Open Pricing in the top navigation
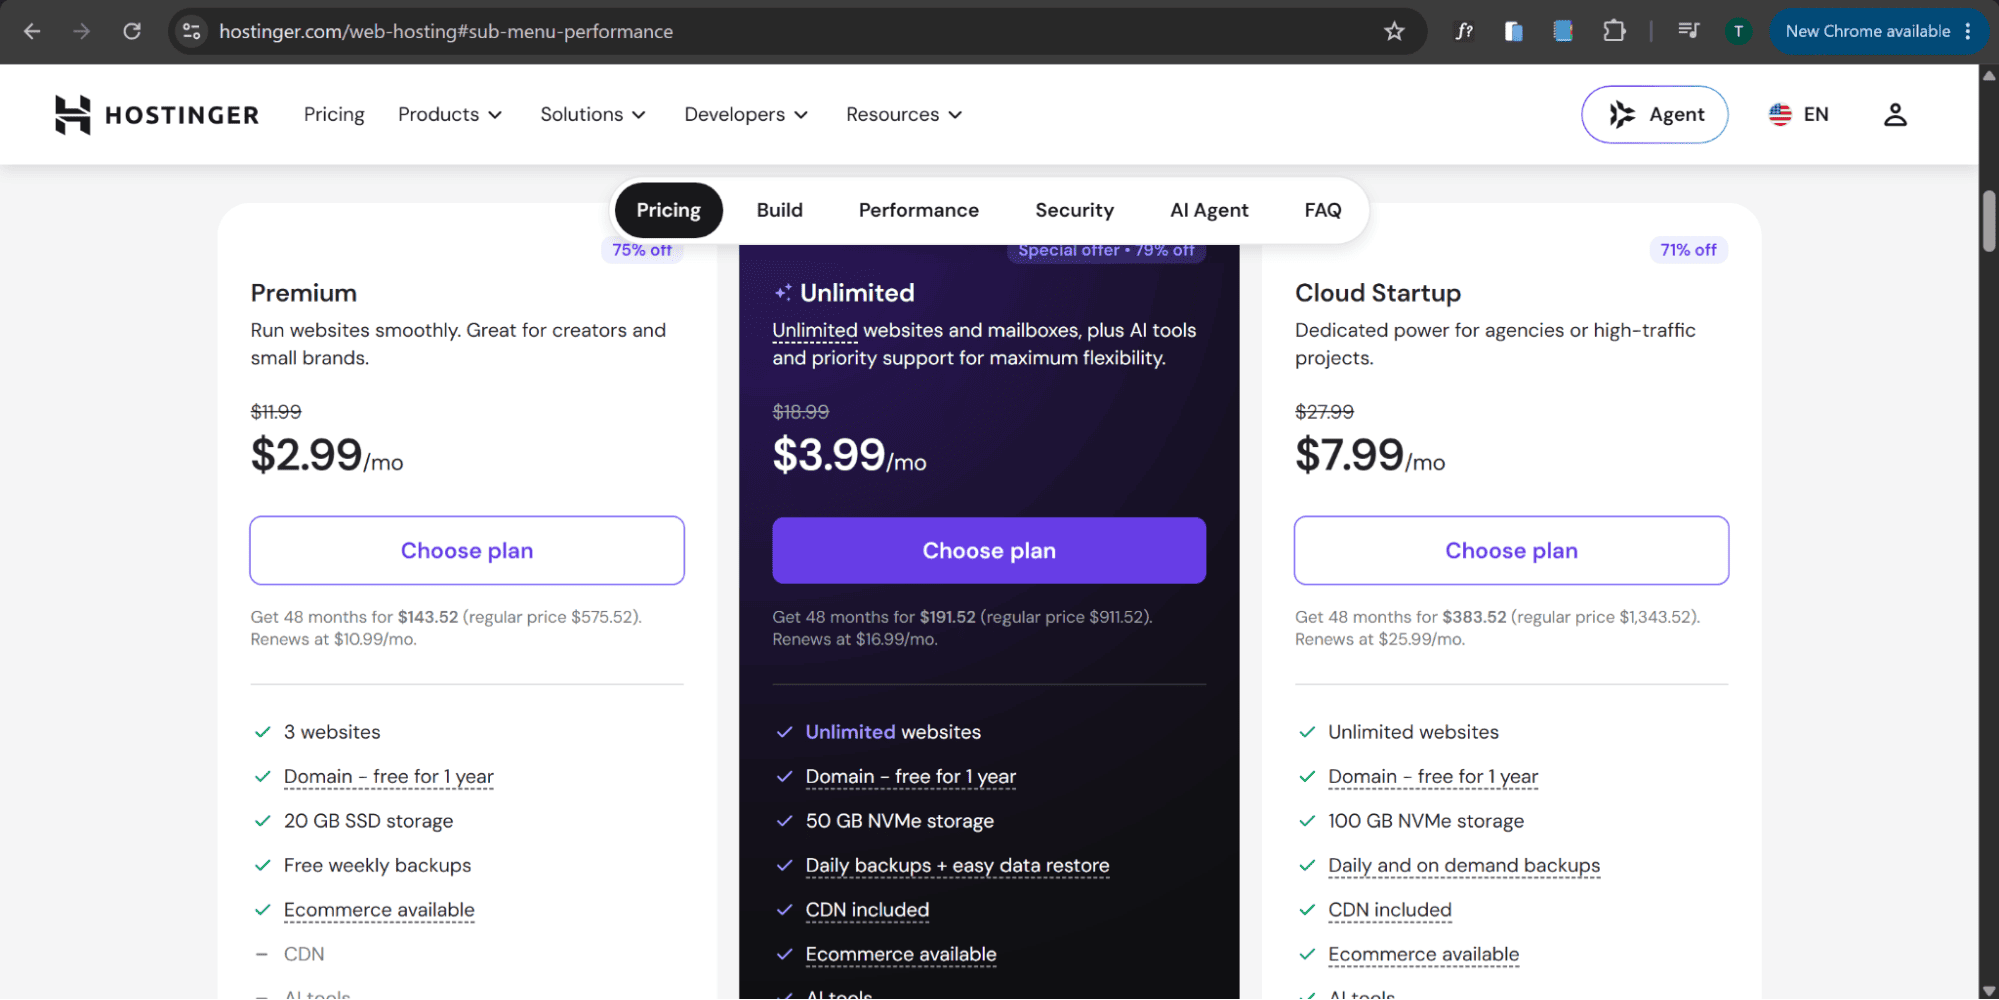The height and width of the screenshot is (1000, 1999). (x=334, y=115)
